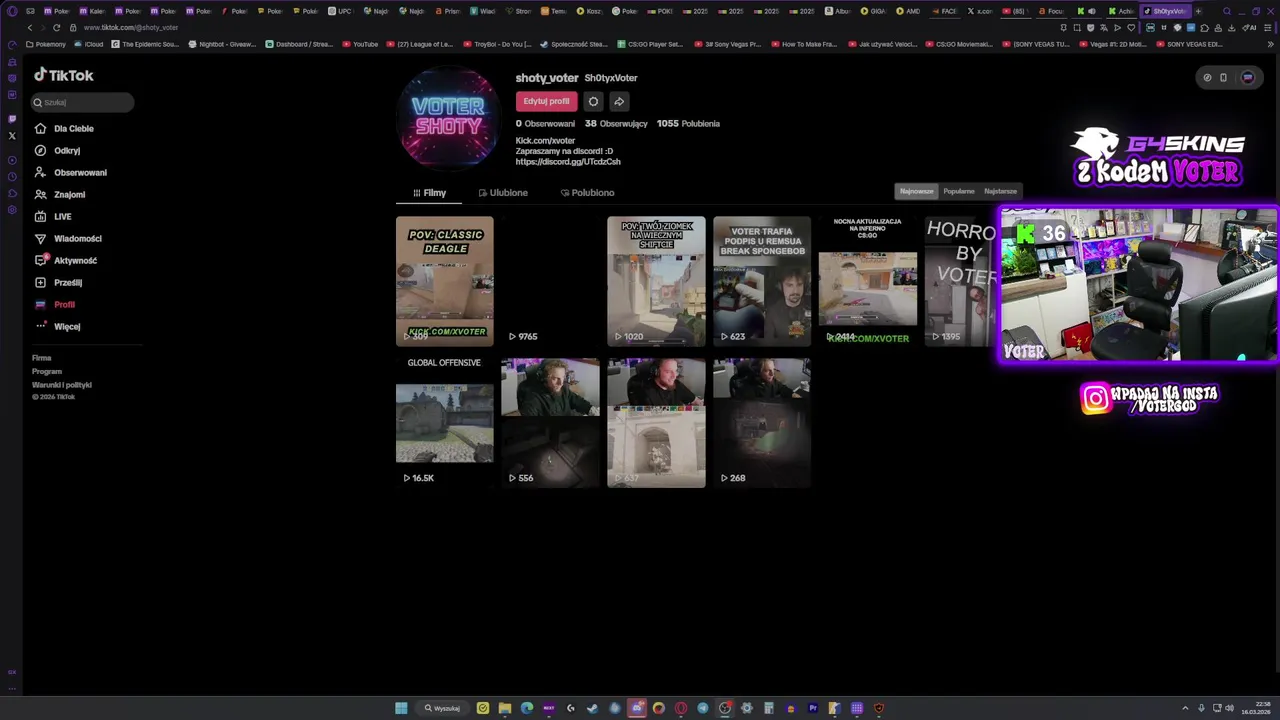
Task: Open the Global Offensive video with 16.5K views
Action: click(444, 422)
